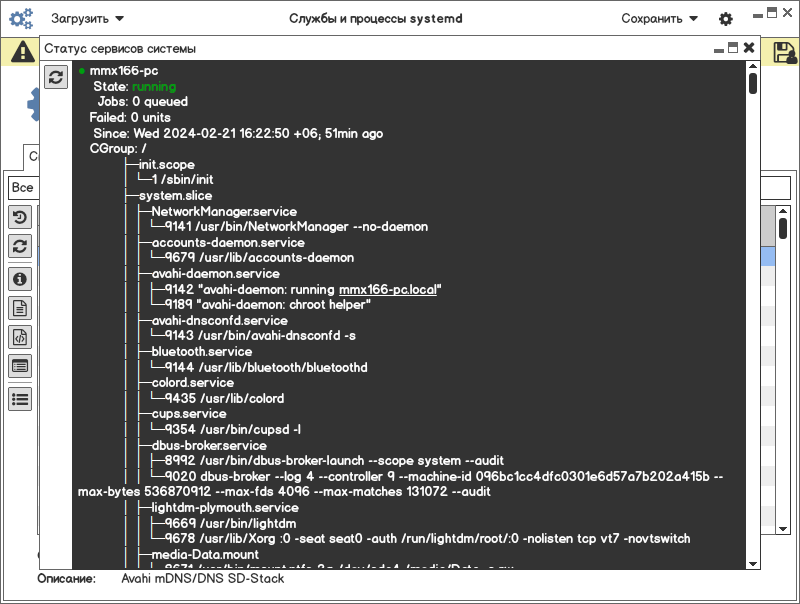This screenshot has height=604, width=800.
Task: Click the reload icon in left sidebar
Action: [20, 246]
